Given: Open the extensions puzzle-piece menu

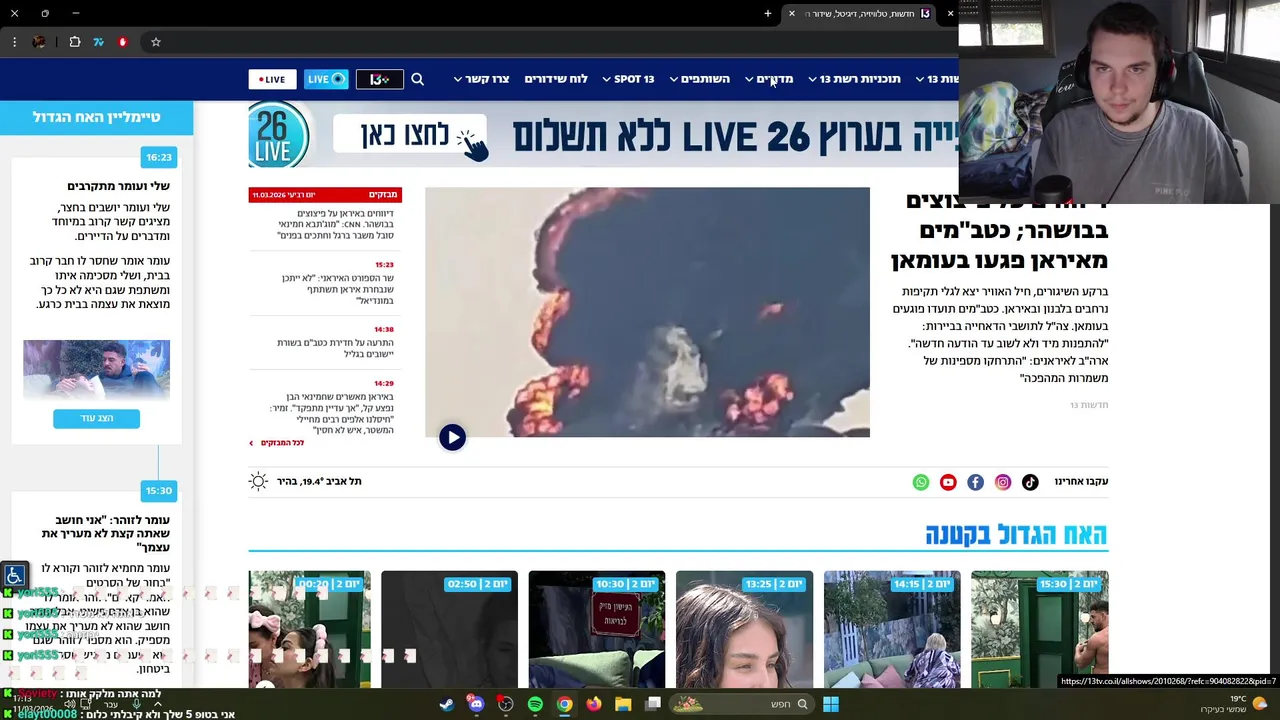Looking at the screenshot, I should click(75, 42).
